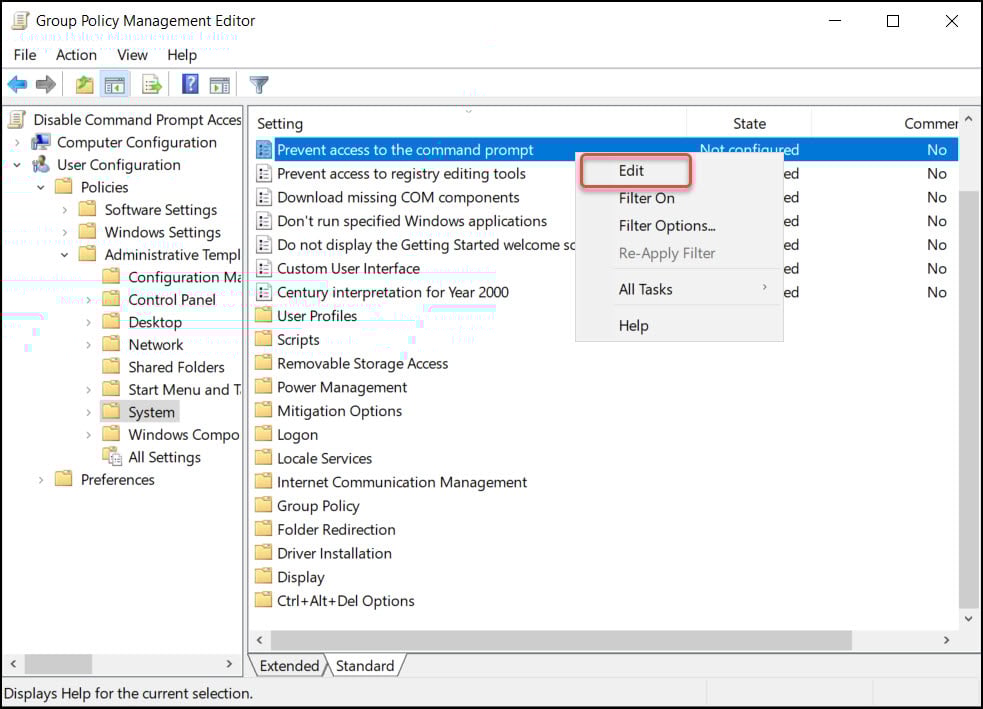Open the blue Help book toolbar icon
The height and width of the screenshot is (709, 983).
(x=190, y=84)
